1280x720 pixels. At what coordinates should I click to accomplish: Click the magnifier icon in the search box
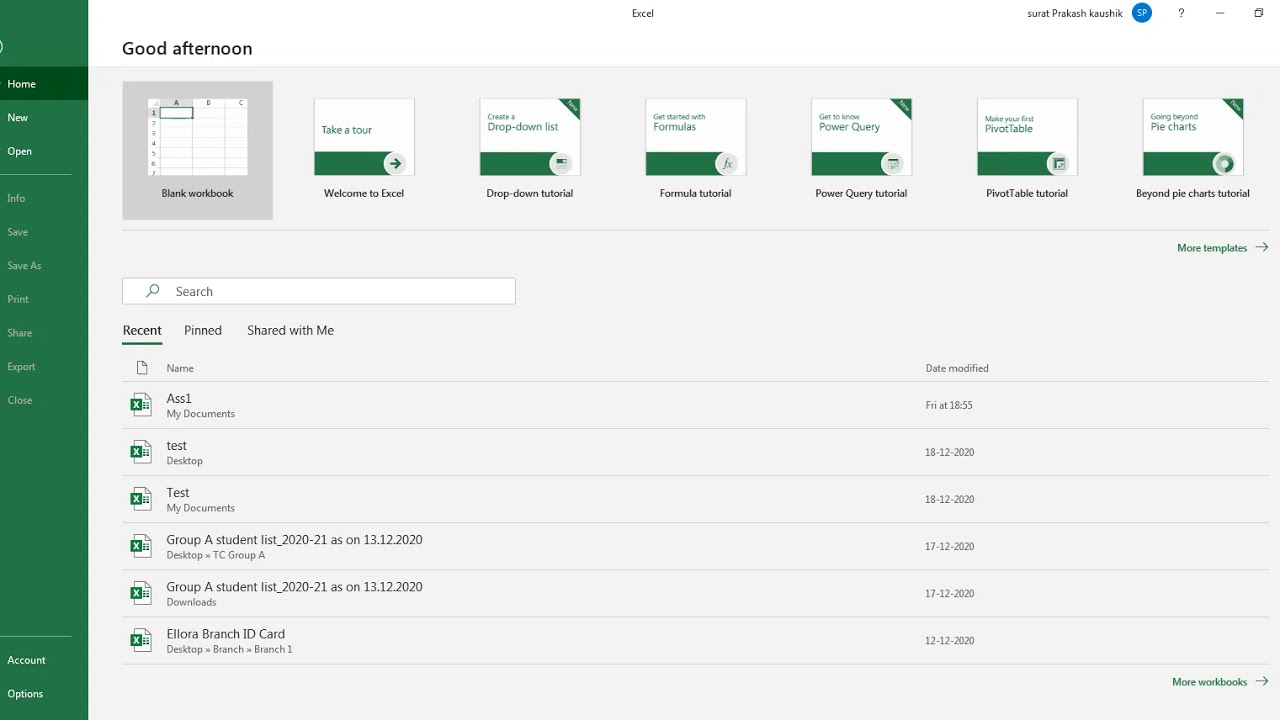point(152,291)
